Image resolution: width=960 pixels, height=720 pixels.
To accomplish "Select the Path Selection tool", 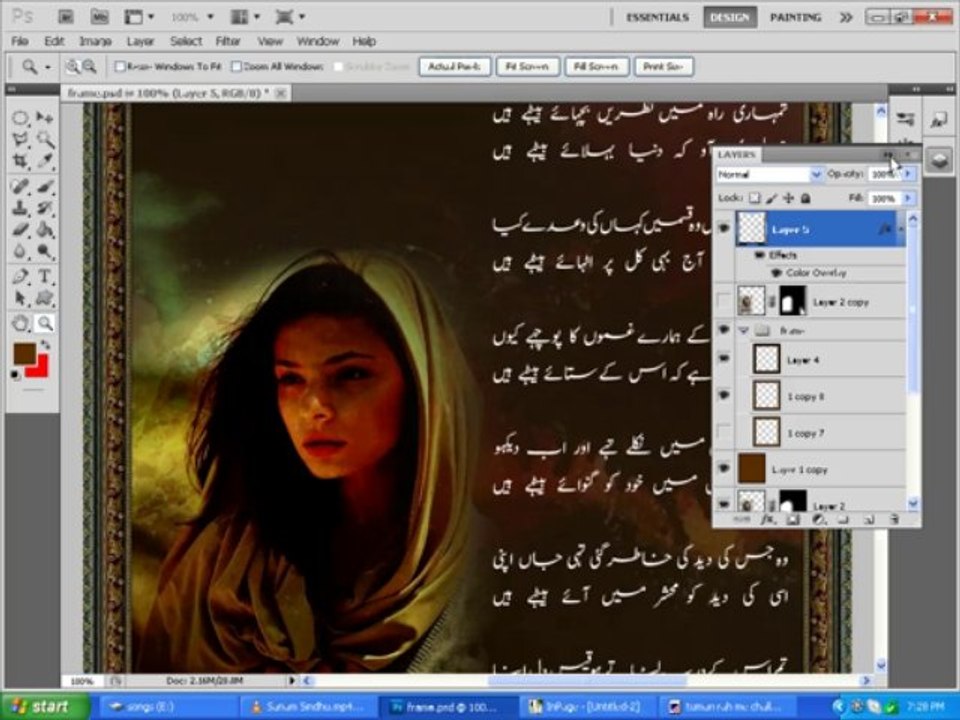I will coord(20,298).
